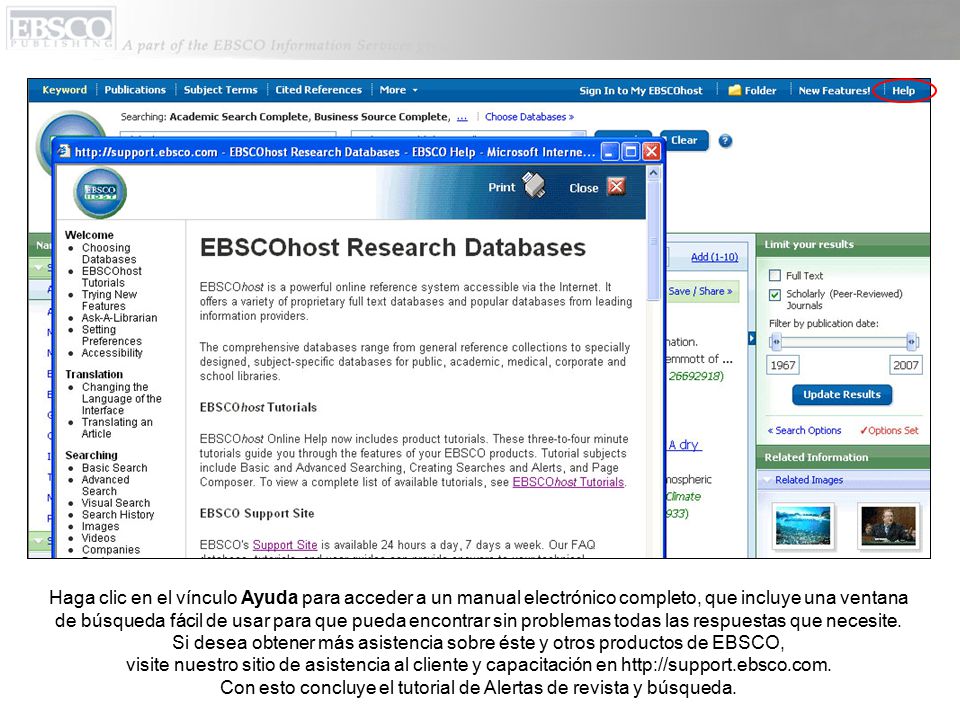Click the Update Results button
Viewport: 960px width, 720px height.
tap(842, 395)
